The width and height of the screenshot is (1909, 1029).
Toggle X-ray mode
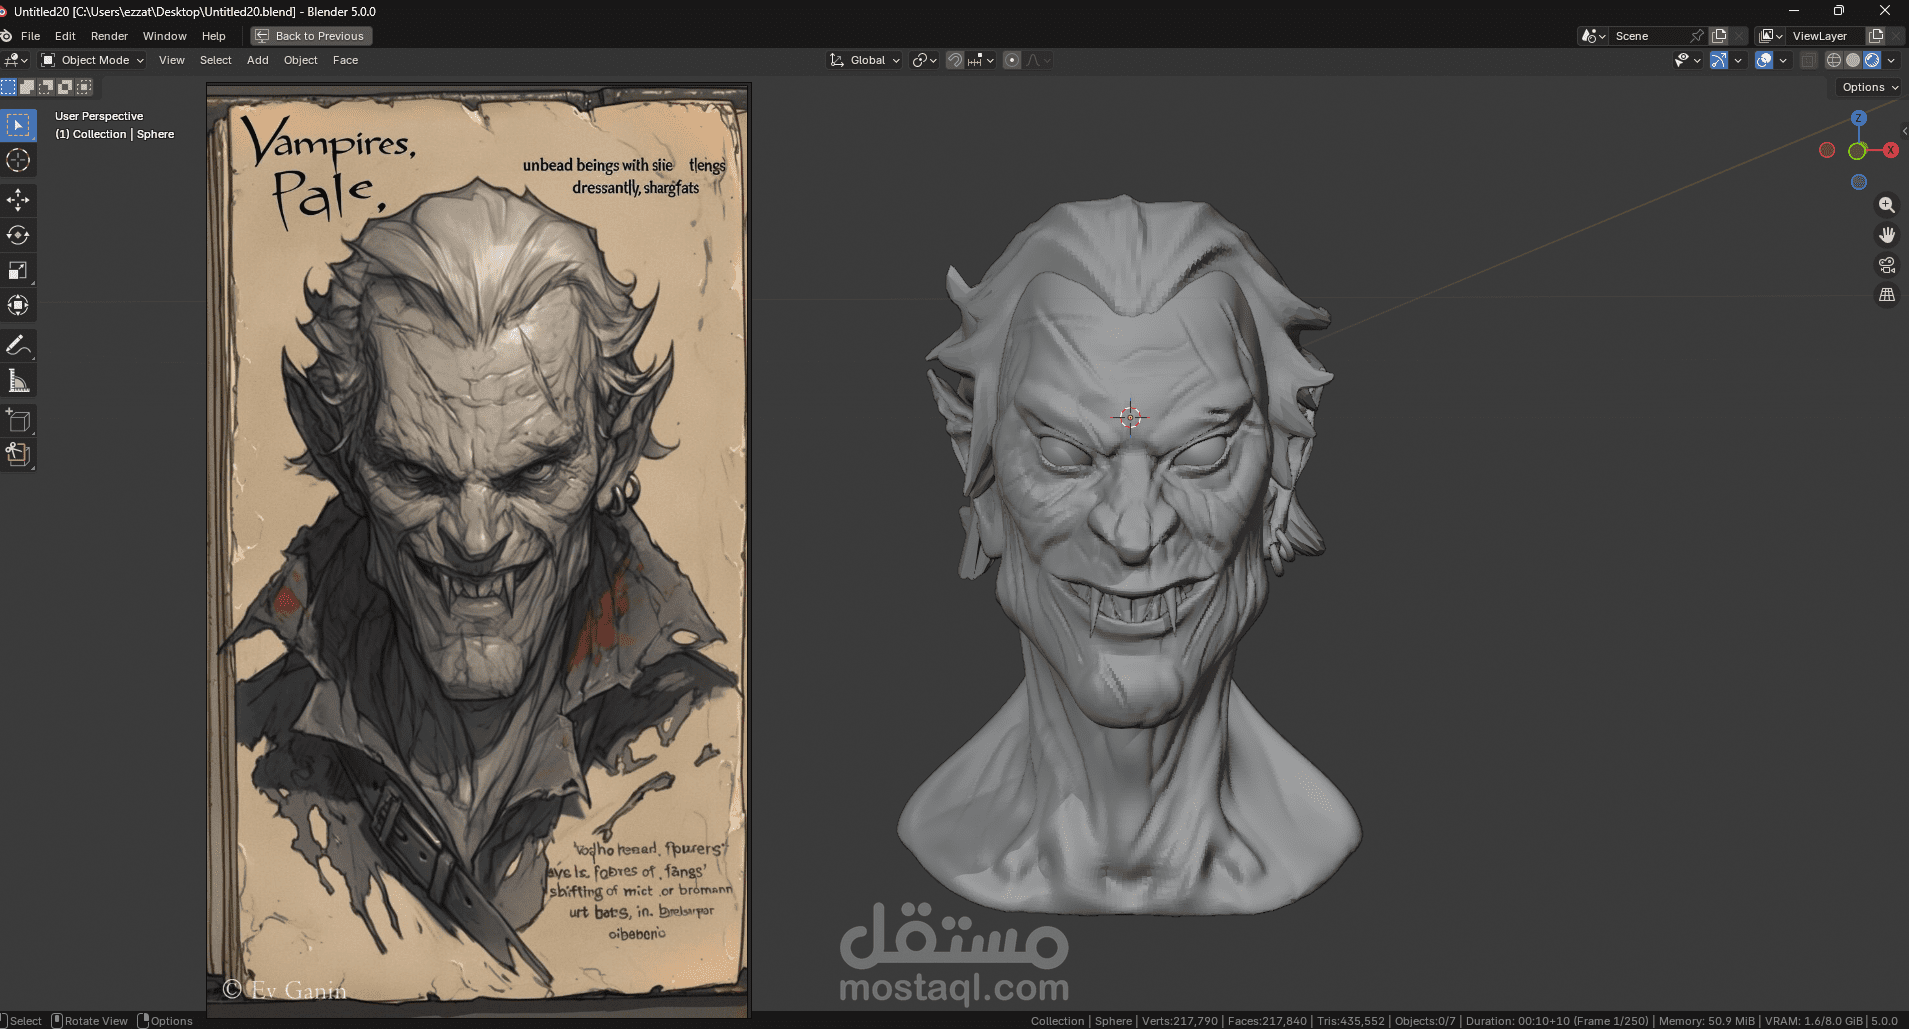point(1808,60)
